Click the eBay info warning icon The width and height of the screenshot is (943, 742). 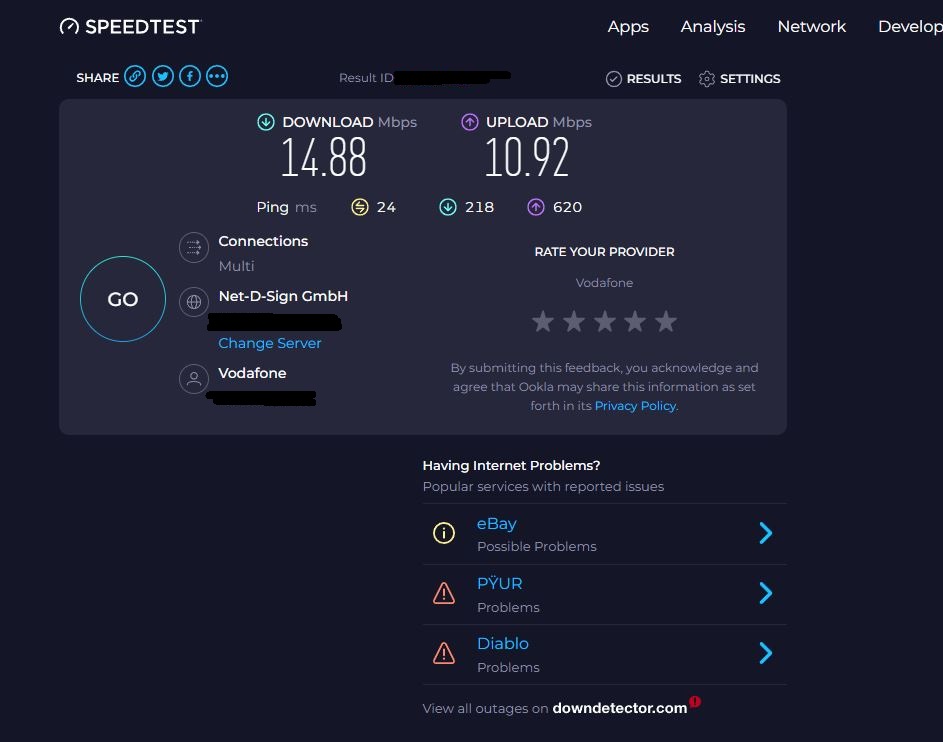pos(444,533)
